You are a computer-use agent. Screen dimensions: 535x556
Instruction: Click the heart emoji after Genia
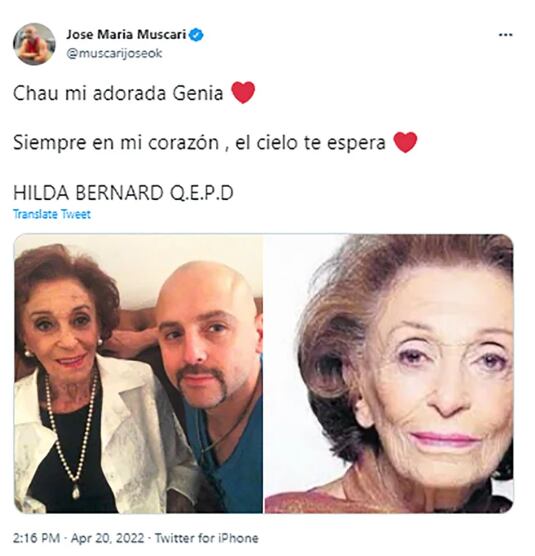click(243, 93)
